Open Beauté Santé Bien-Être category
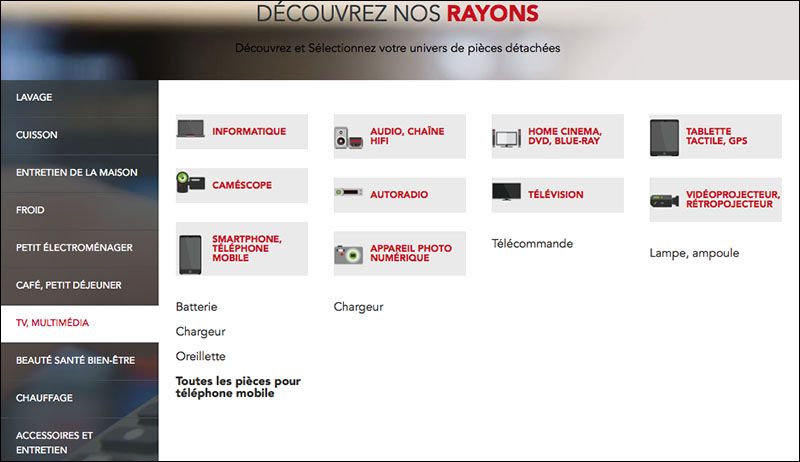Screen dimensions: 800x462 [x=75, y=360]
